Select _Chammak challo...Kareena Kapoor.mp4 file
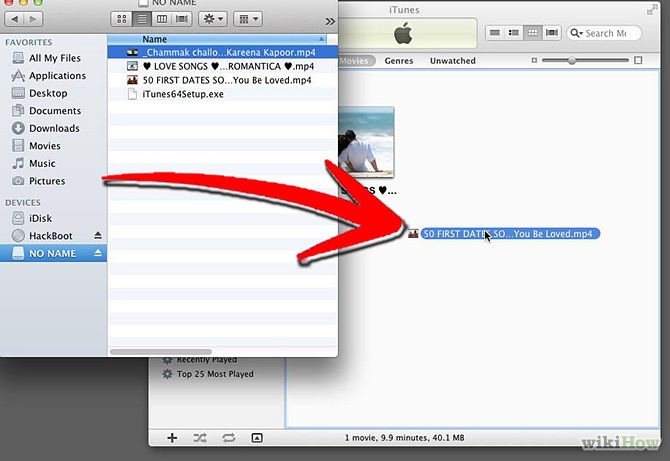Screen dimensions: 670x461 pos(223,53)
